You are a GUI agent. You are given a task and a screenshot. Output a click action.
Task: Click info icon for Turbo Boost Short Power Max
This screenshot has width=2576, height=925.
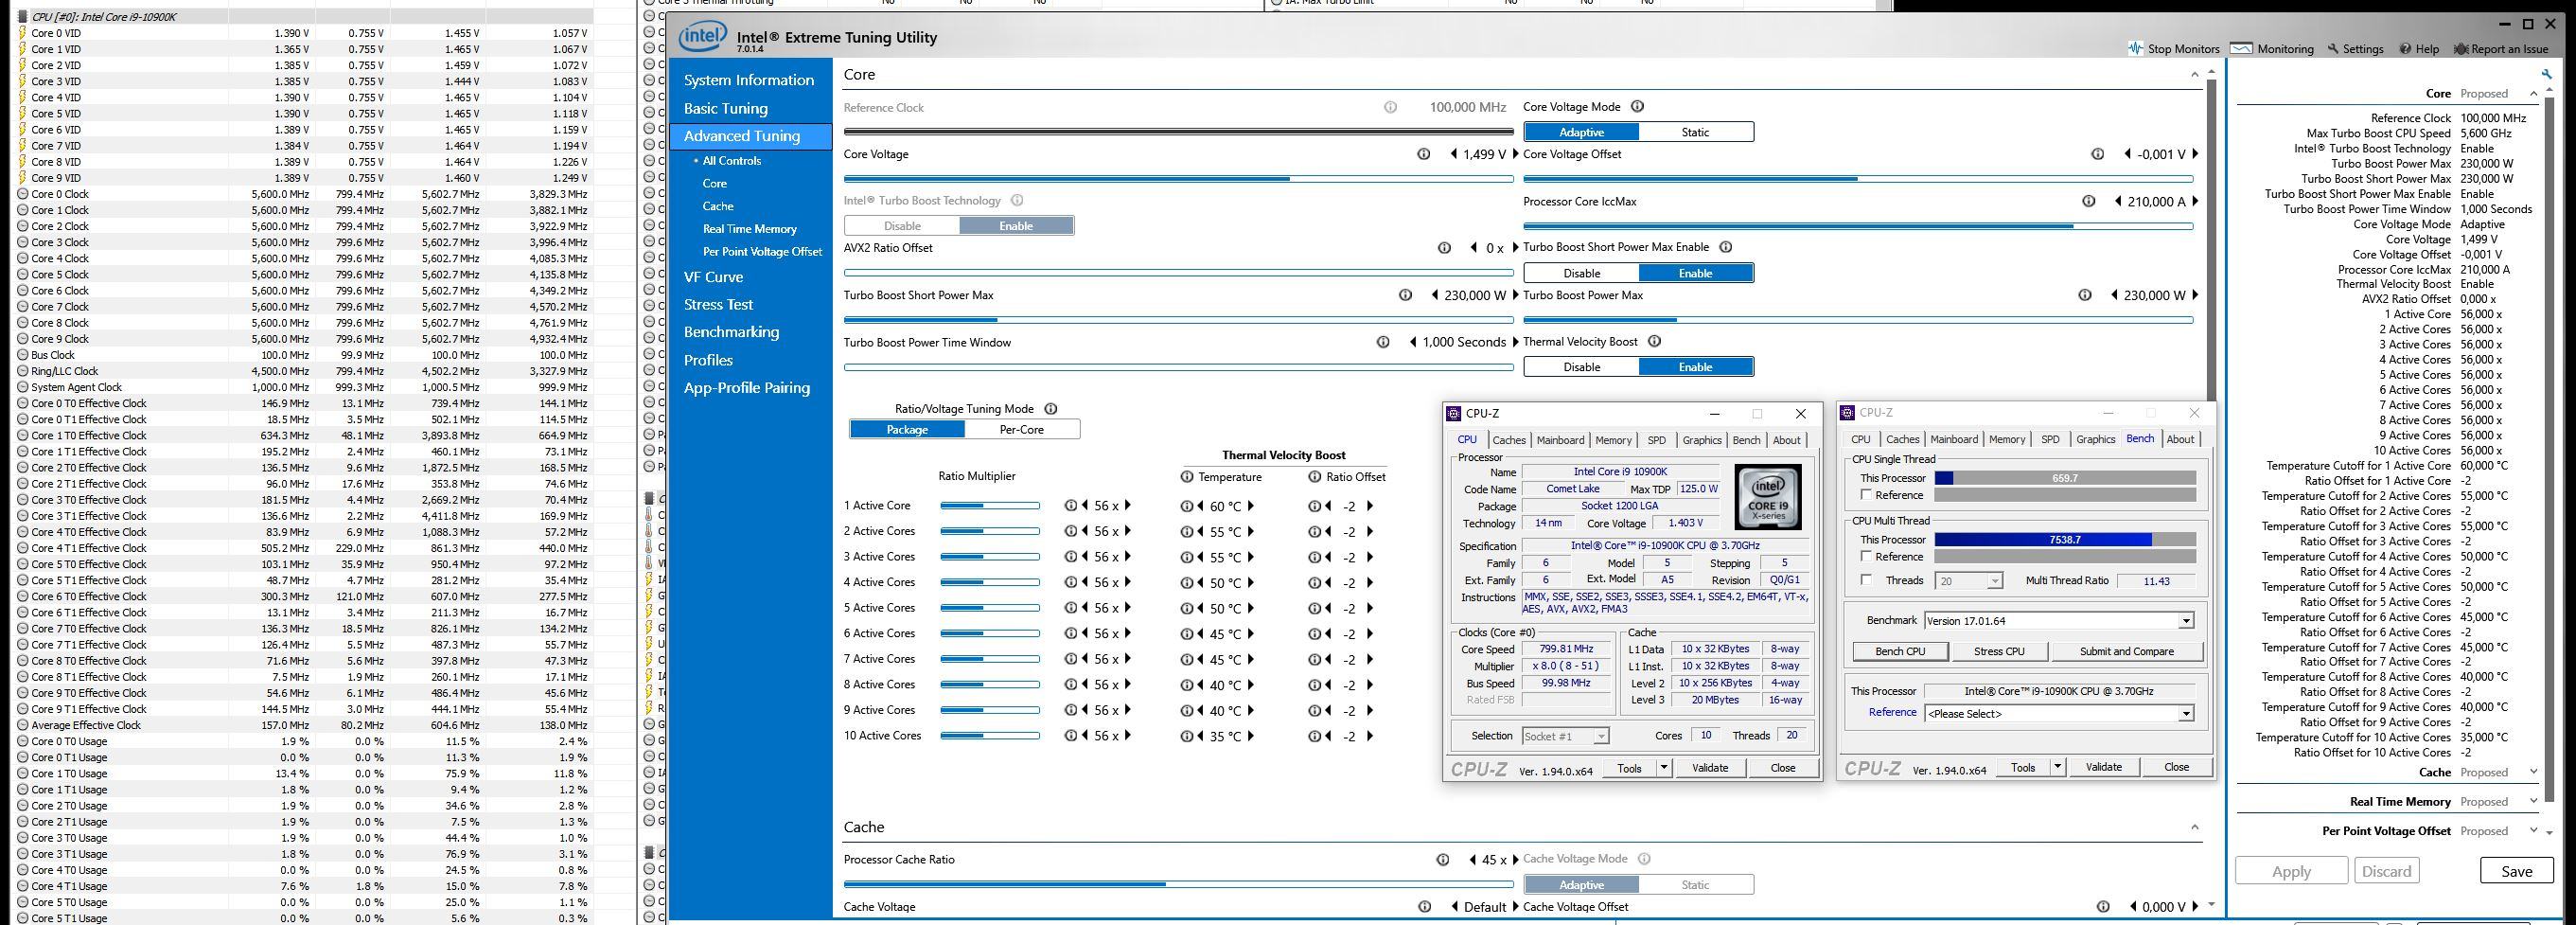[x=1405, y=295]
